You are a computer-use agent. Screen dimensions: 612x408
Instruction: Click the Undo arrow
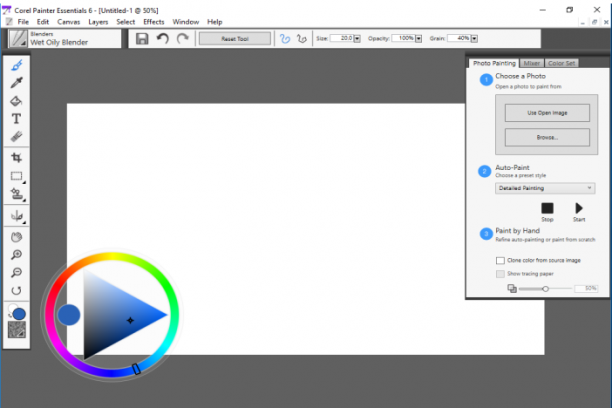163,39
